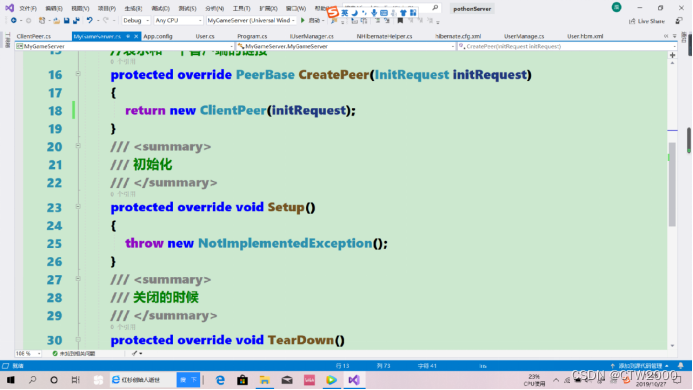The image size is (693, 390).
Task: Open Live Share
Action: (x=647, y=21)
